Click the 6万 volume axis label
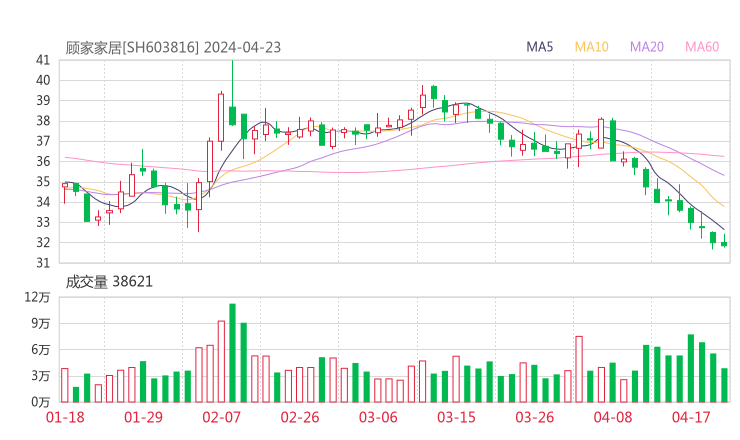The image size is (740, 440). [x=41, y=350]
